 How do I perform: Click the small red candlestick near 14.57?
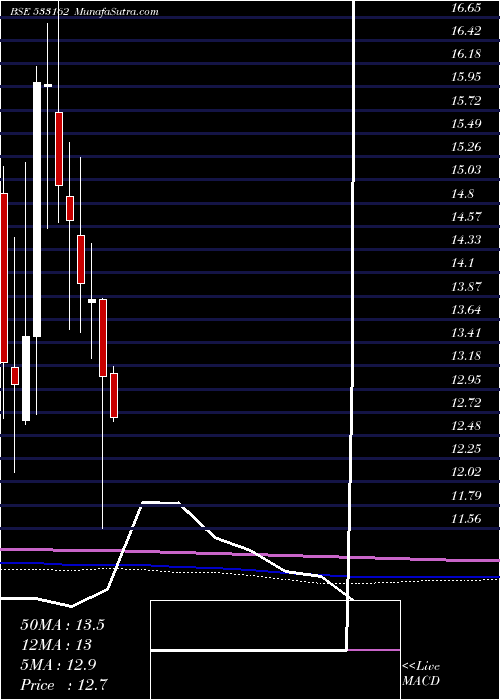70,208
